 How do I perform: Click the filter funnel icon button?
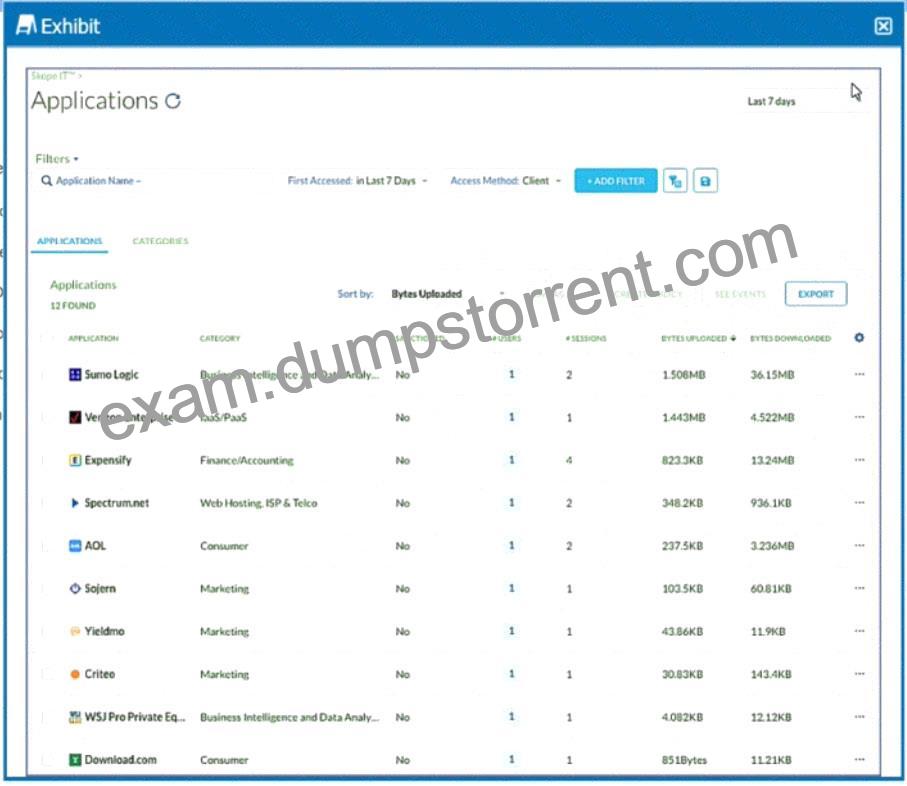pos(675,181)
